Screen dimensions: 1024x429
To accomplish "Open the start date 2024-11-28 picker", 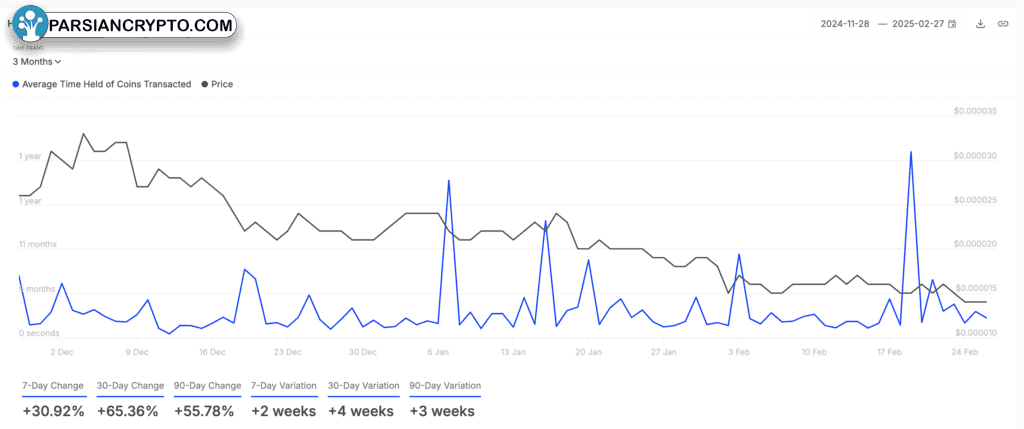I will pos(844,24).
